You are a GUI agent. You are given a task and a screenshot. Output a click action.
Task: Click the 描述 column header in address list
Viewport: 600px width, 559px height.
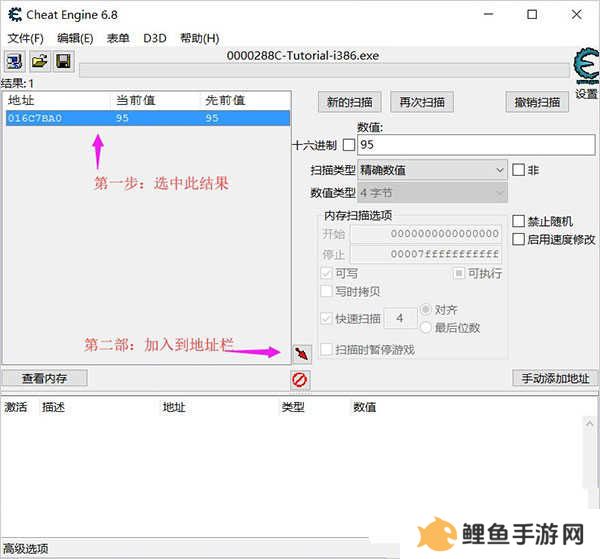[x=53, y=407]
